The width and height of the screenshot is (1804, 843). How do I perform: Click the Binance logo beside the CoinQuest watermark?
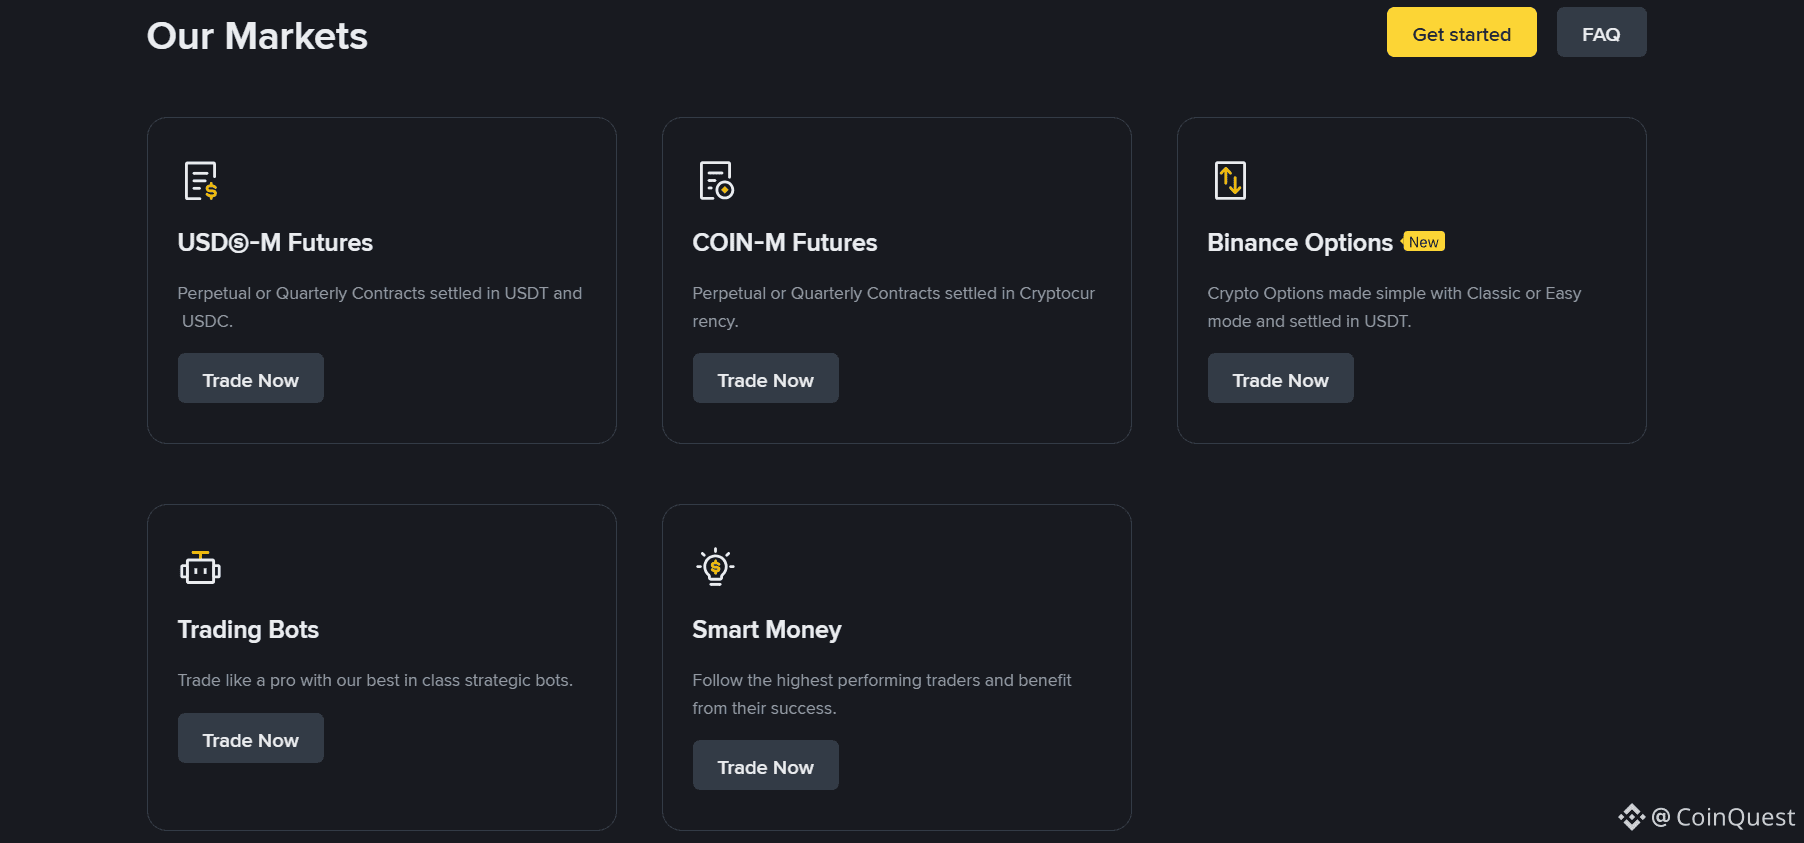pos(1631,817)
